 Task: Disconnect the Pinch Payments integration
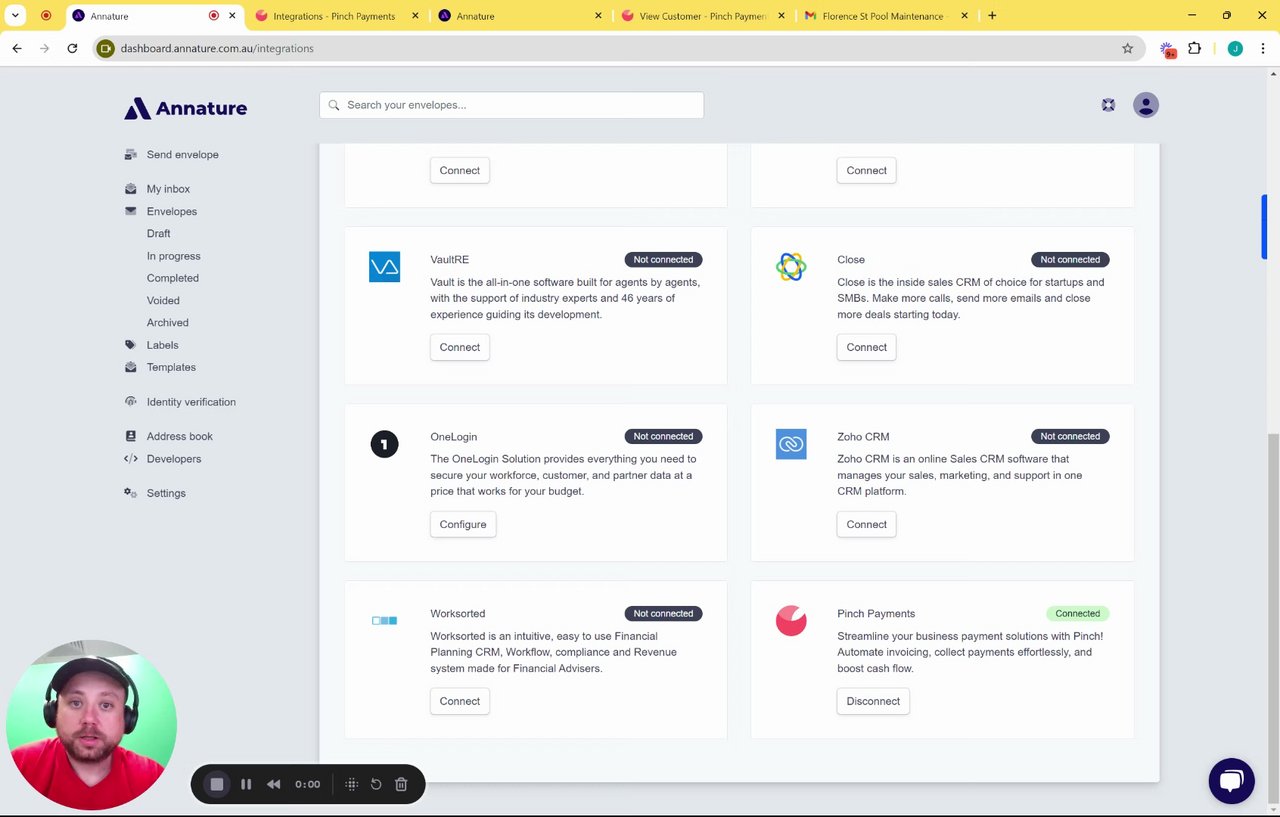[x=873, y=701]
